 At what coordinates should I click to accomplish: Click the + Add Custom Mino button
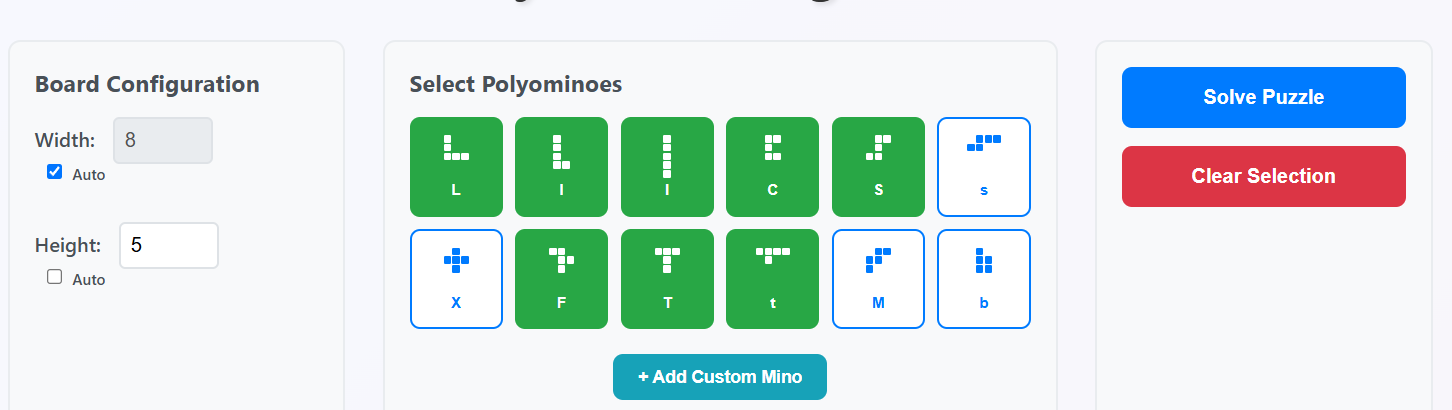pos(719,377)
